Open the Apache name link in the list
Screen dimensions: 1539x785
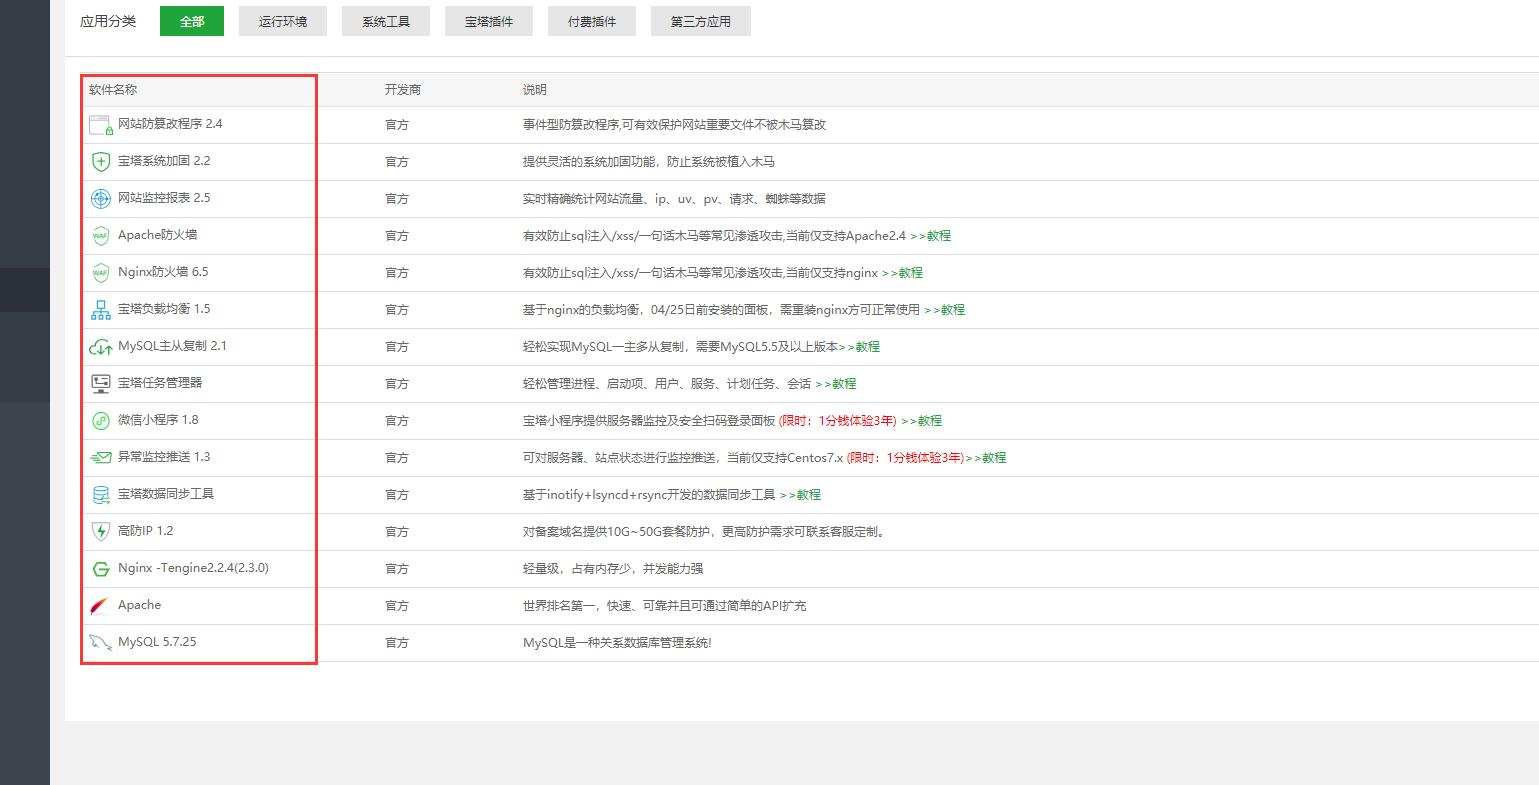point(139,605)
